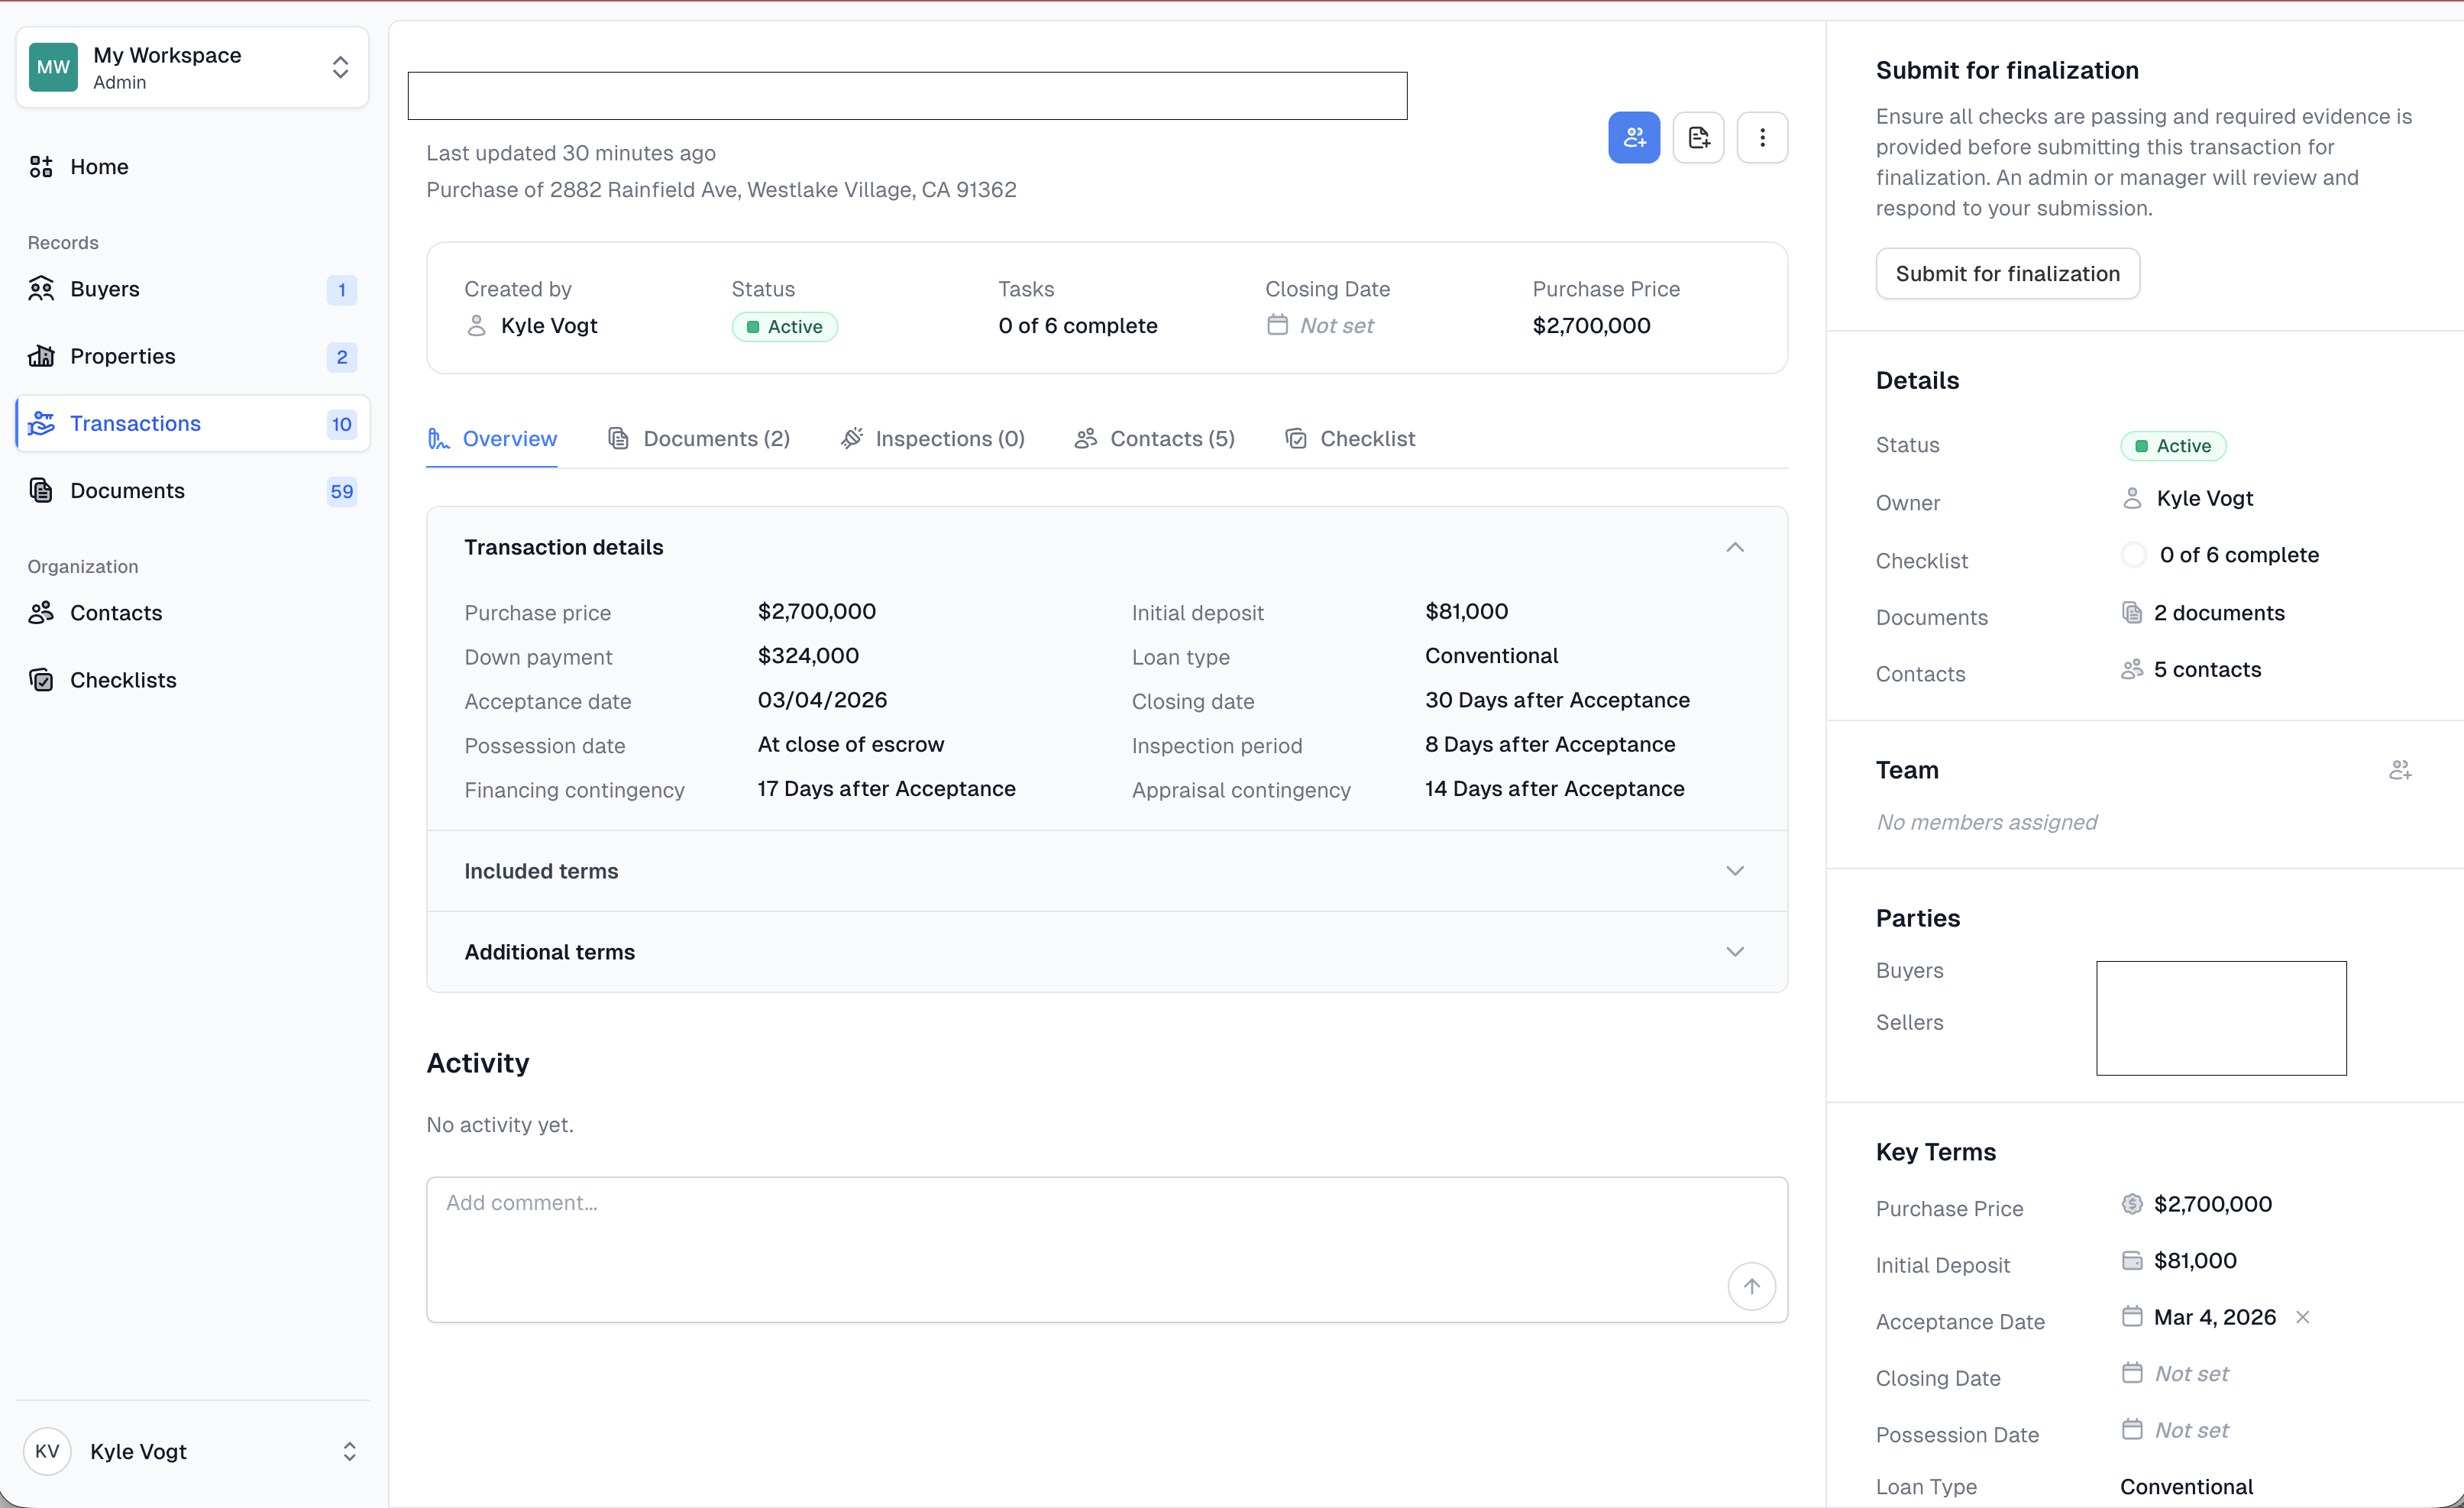
Task: Open Checklists in the sidebar
Action: 124,680
